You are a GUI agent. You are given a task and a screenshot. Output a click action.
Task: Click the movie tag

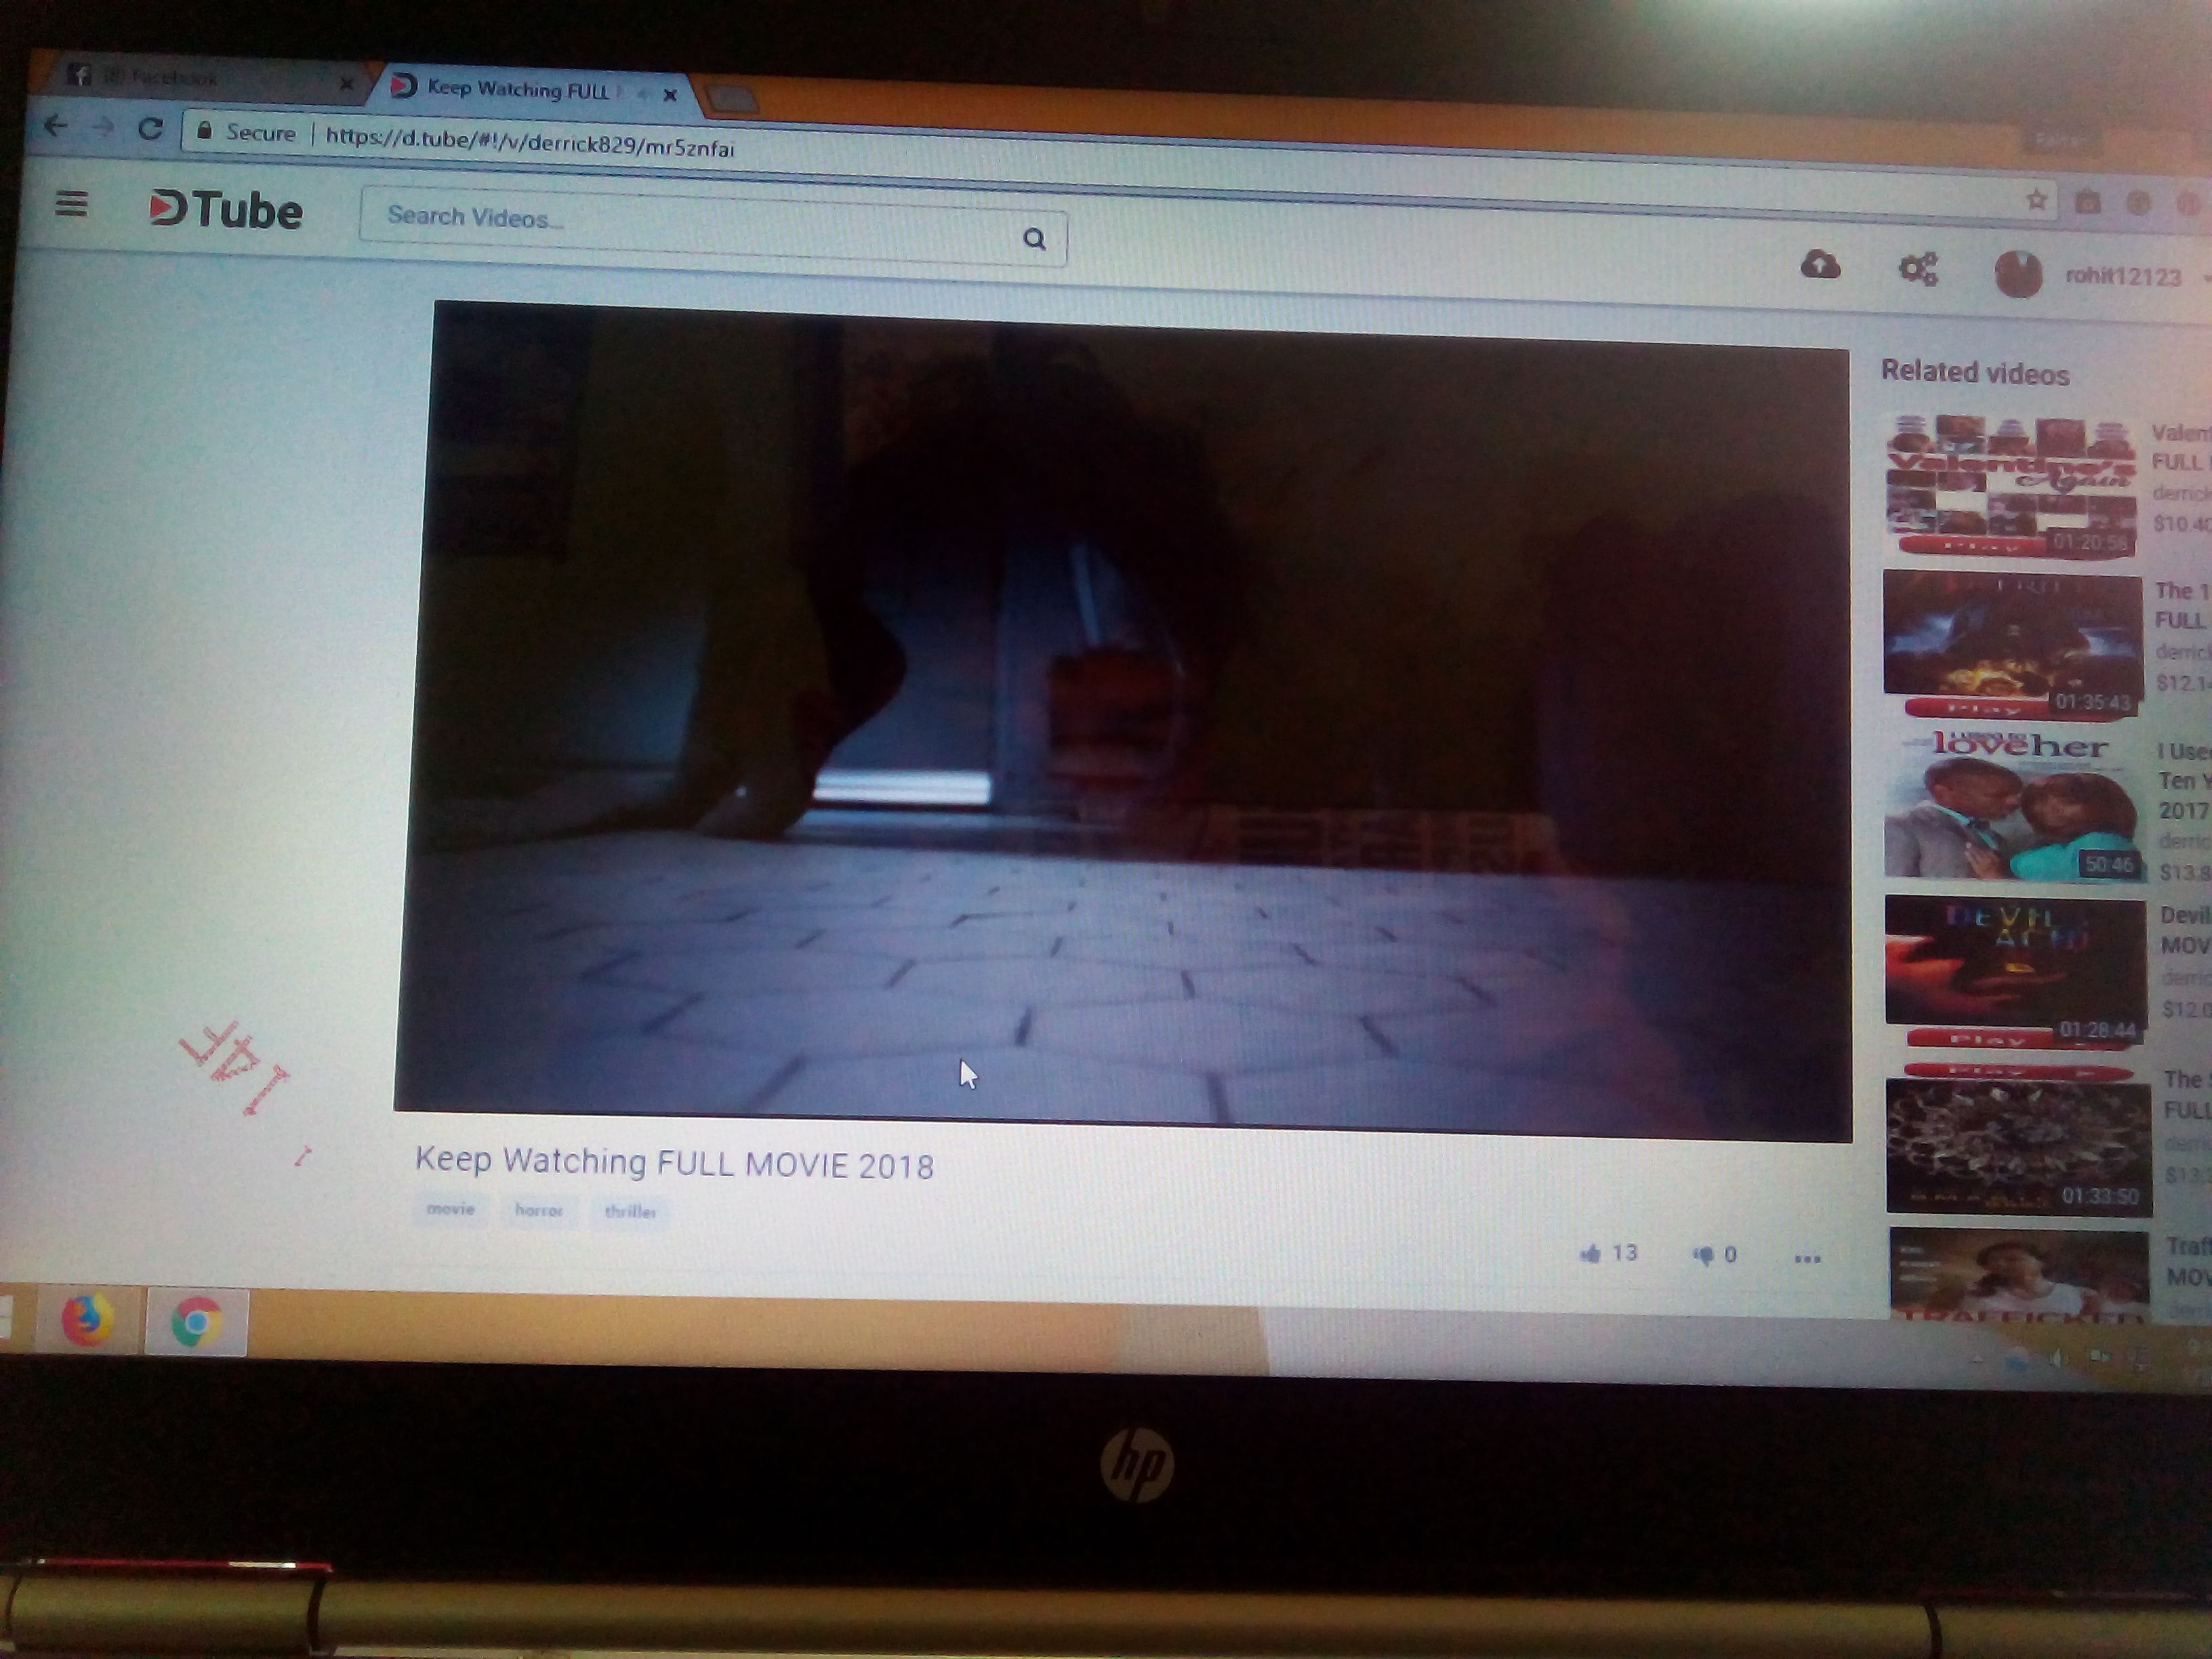coord(450,1208)
